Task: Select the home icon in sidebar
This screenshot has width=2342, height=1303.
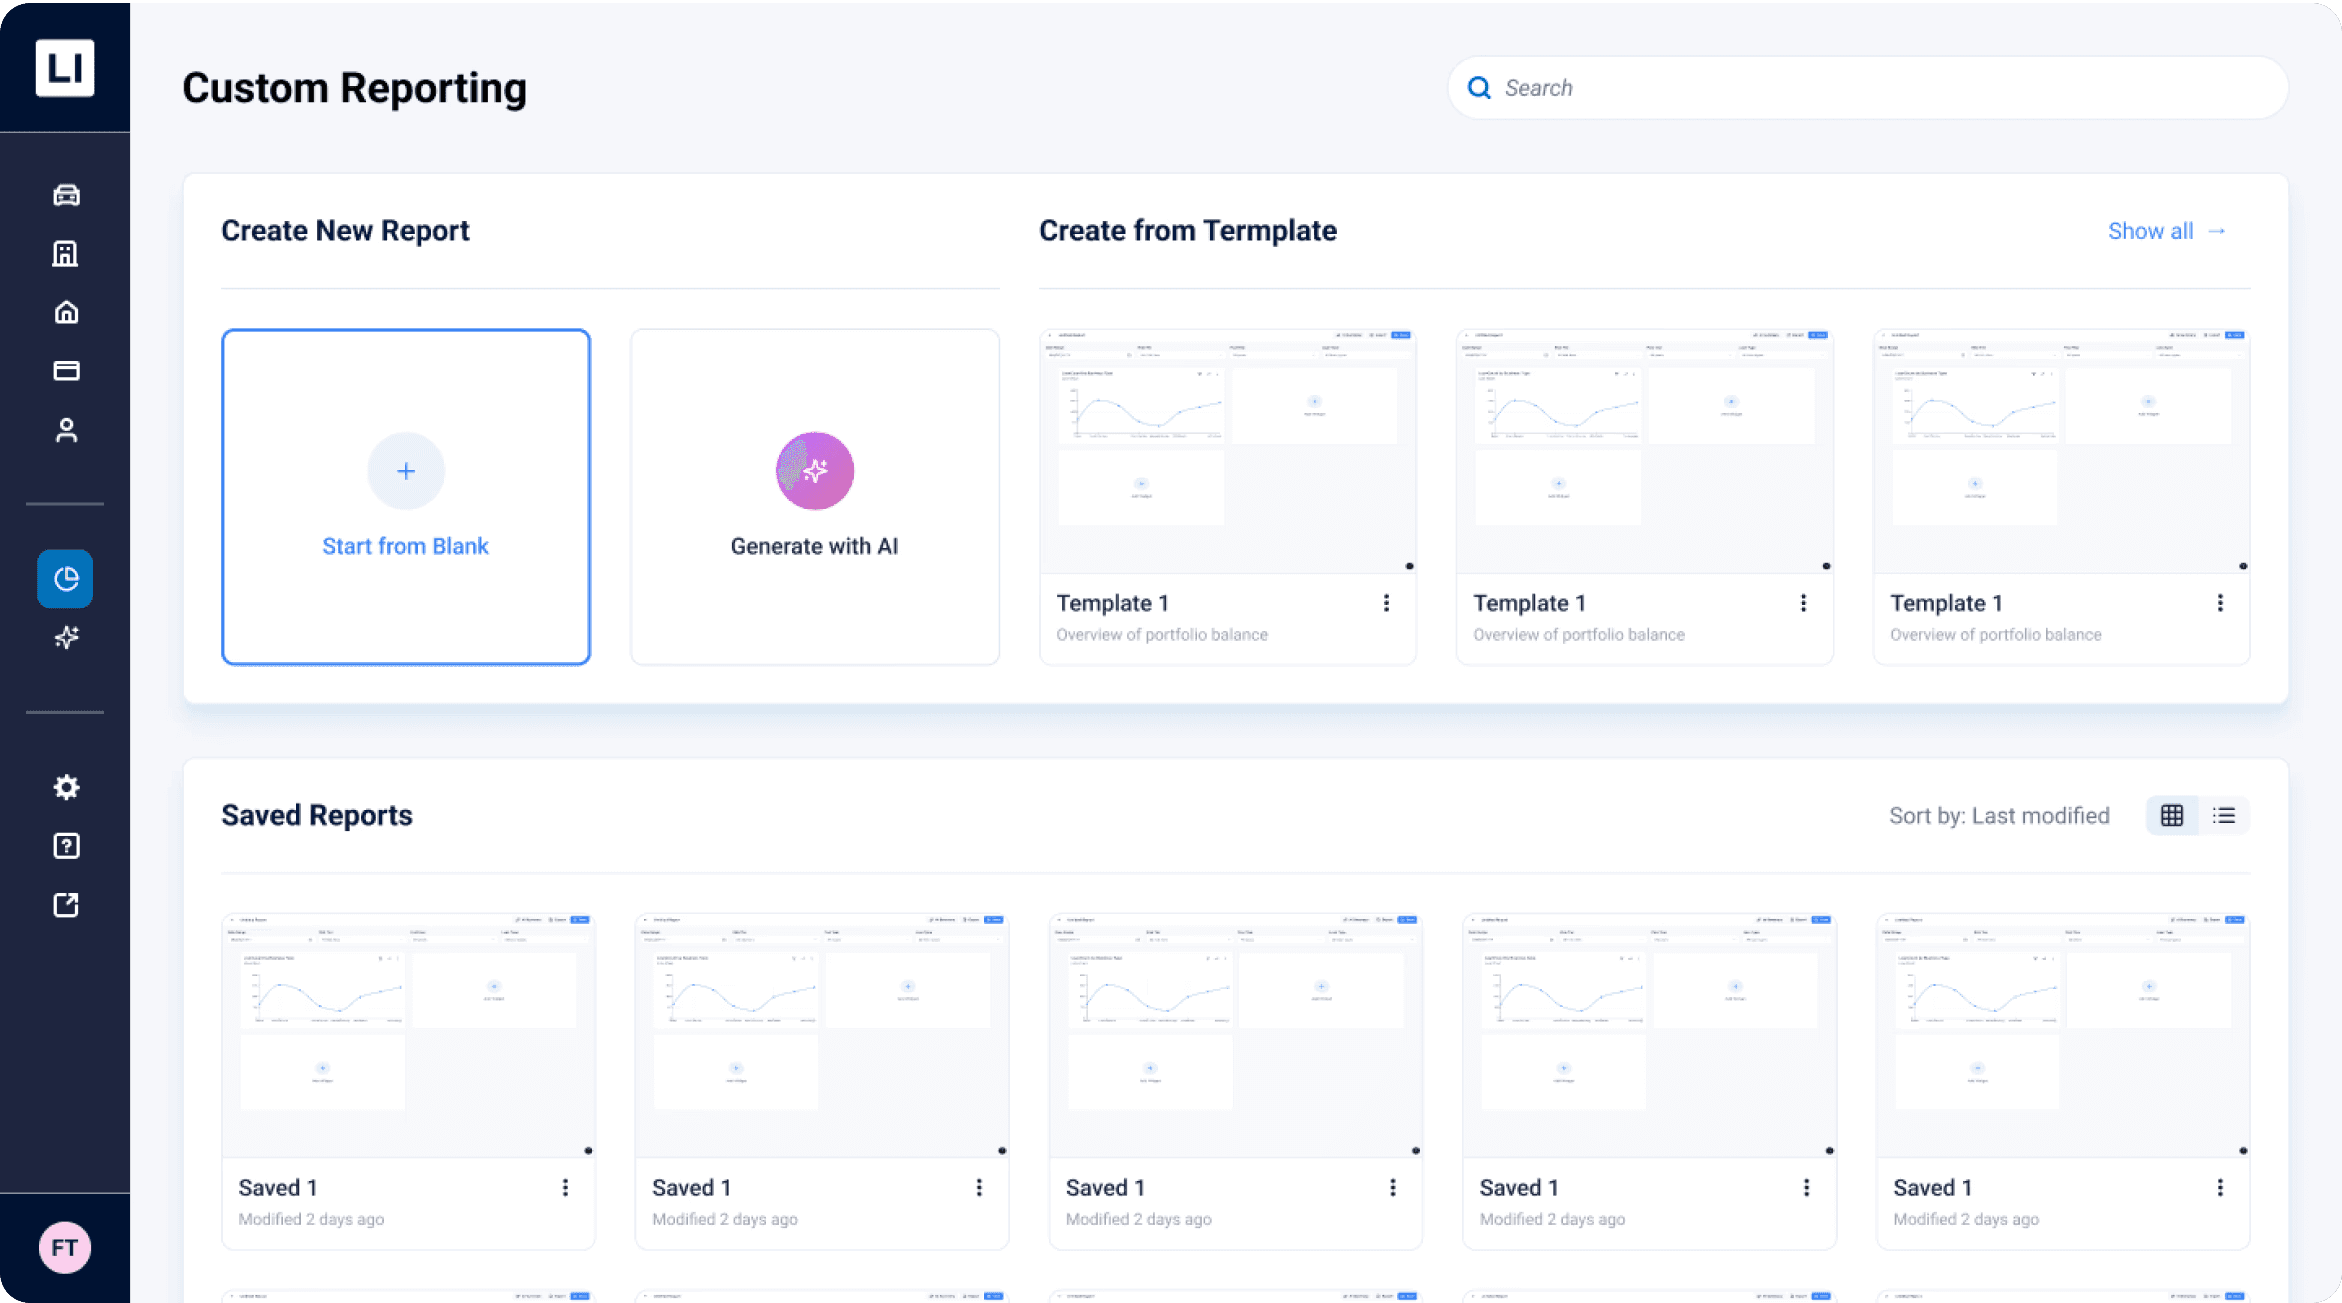Action: (x=66, y=312)
